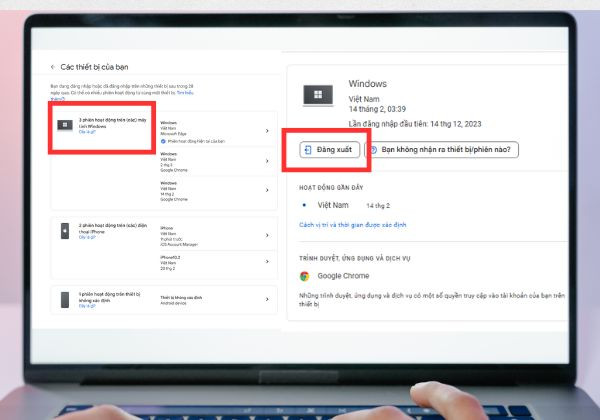Click the unknown Android device phone icon
The image size is (600, 420).
tap(65, 300)
